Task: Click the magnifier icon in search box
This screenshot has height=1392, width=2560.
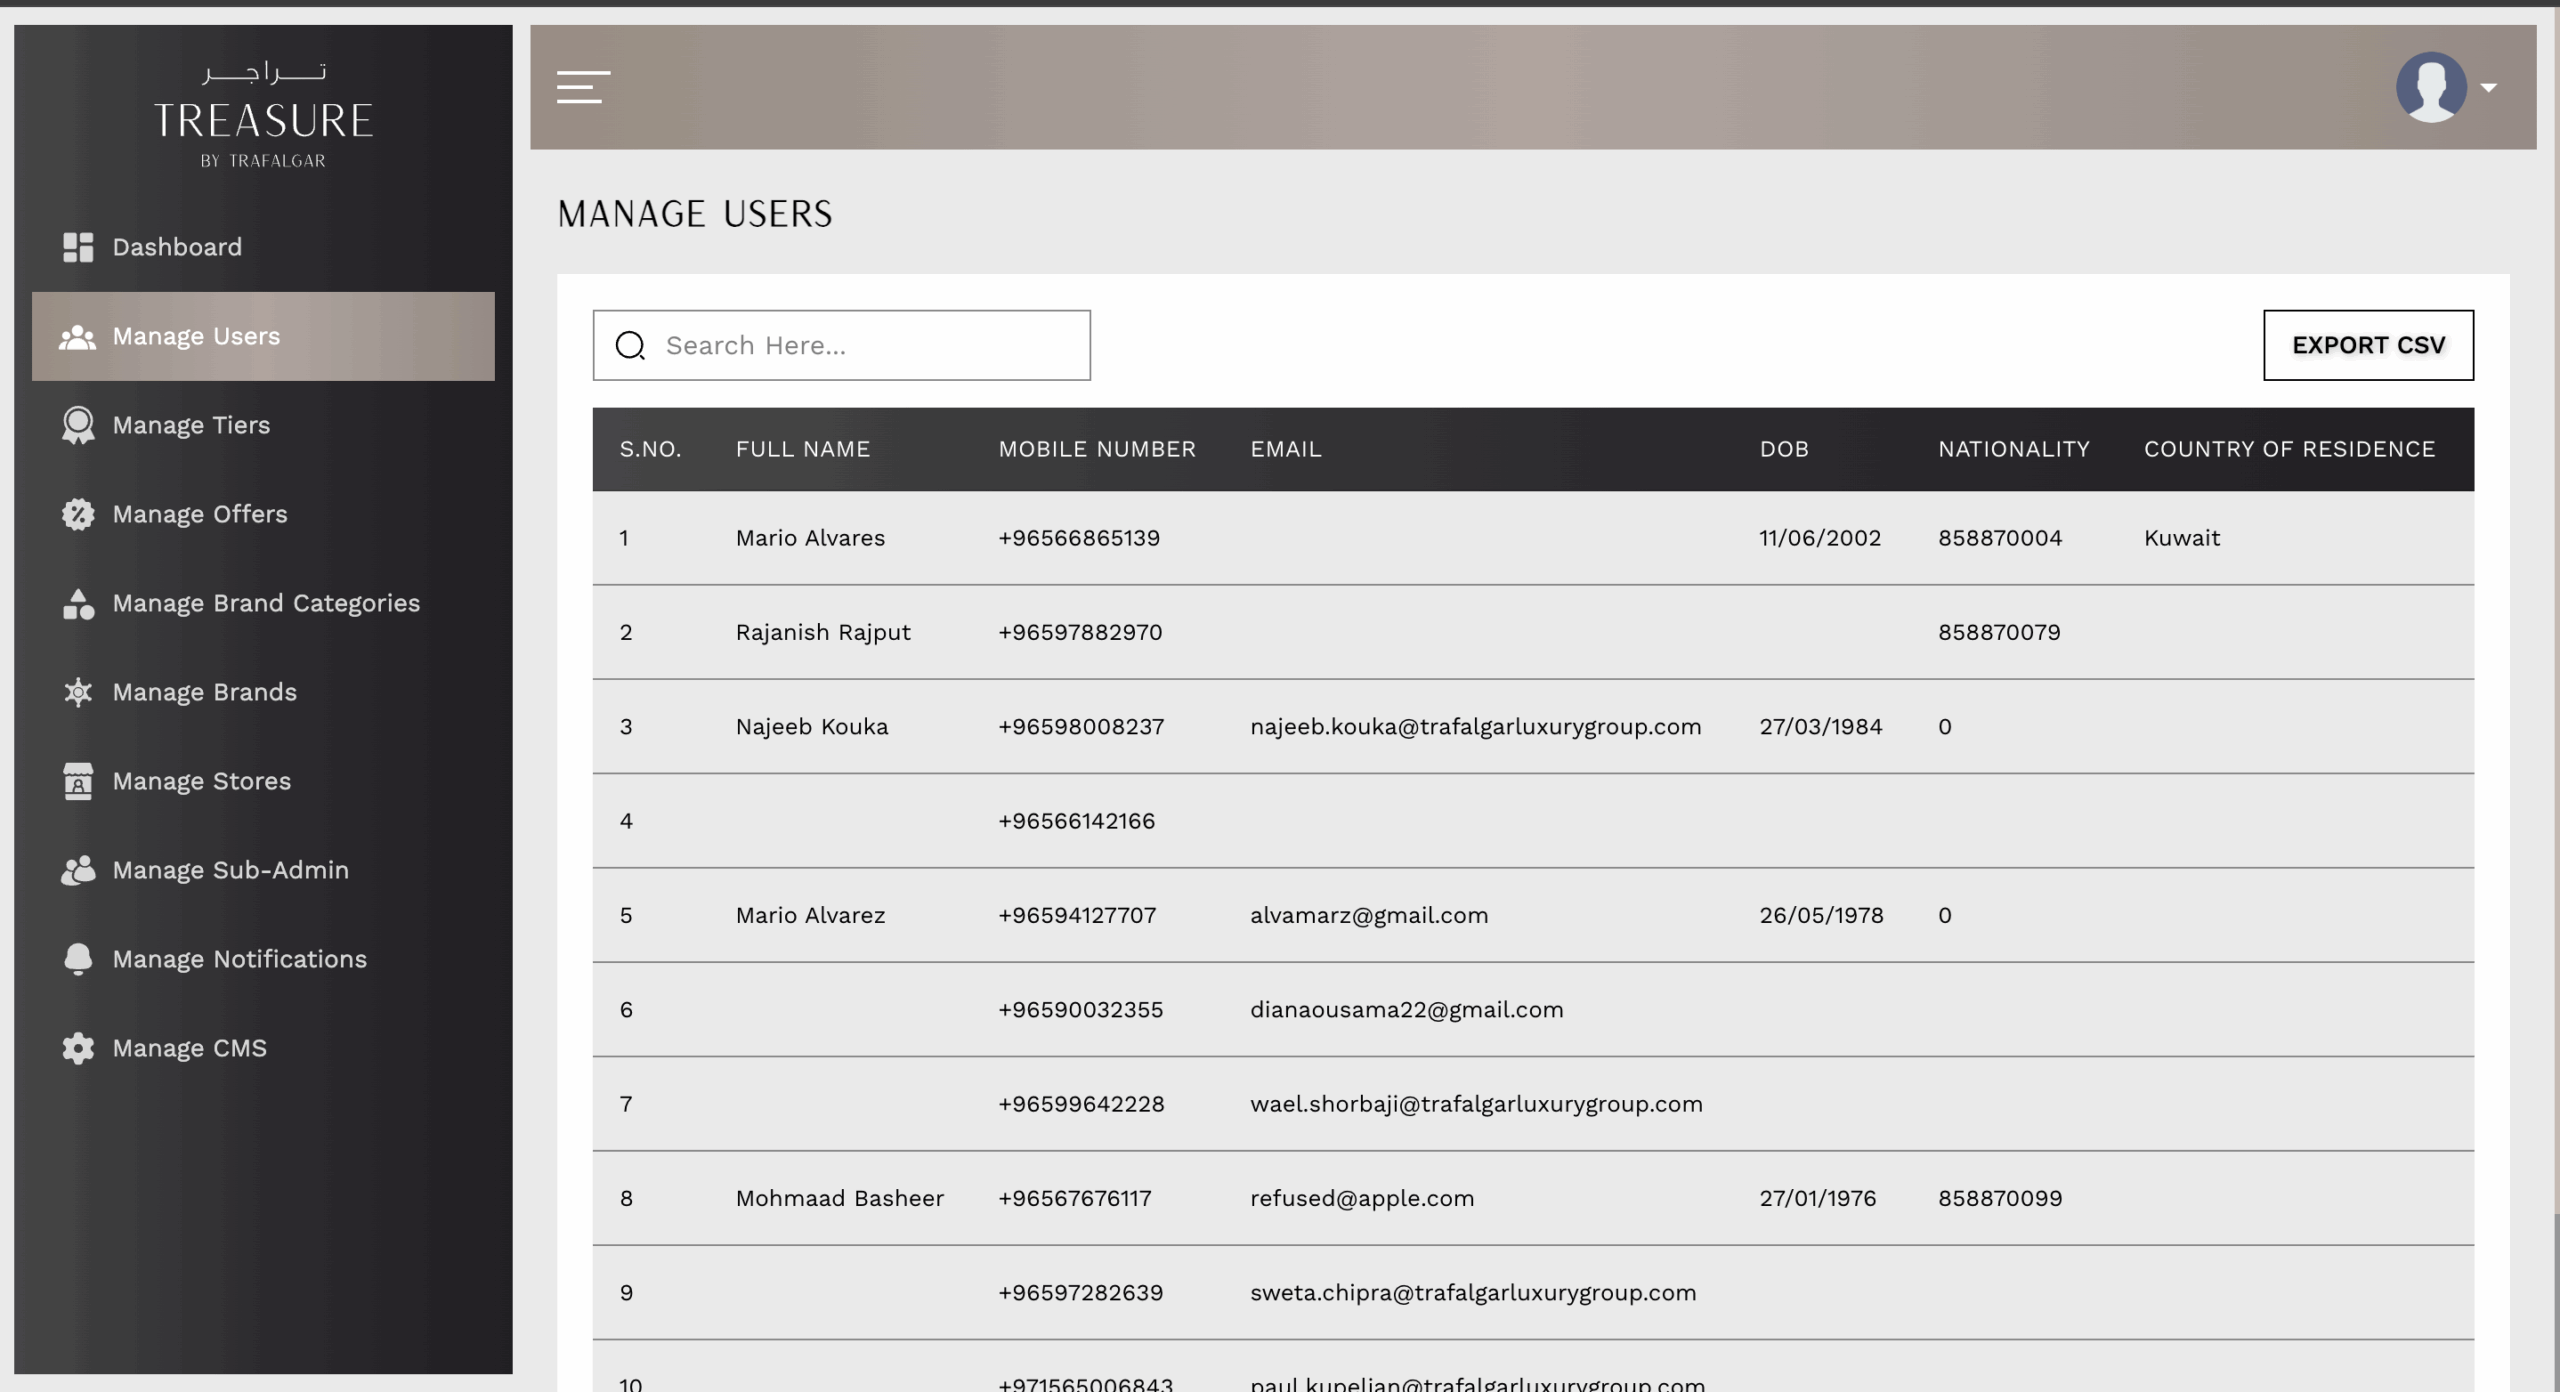Action: pyautogui.click(x=630, y=346)
